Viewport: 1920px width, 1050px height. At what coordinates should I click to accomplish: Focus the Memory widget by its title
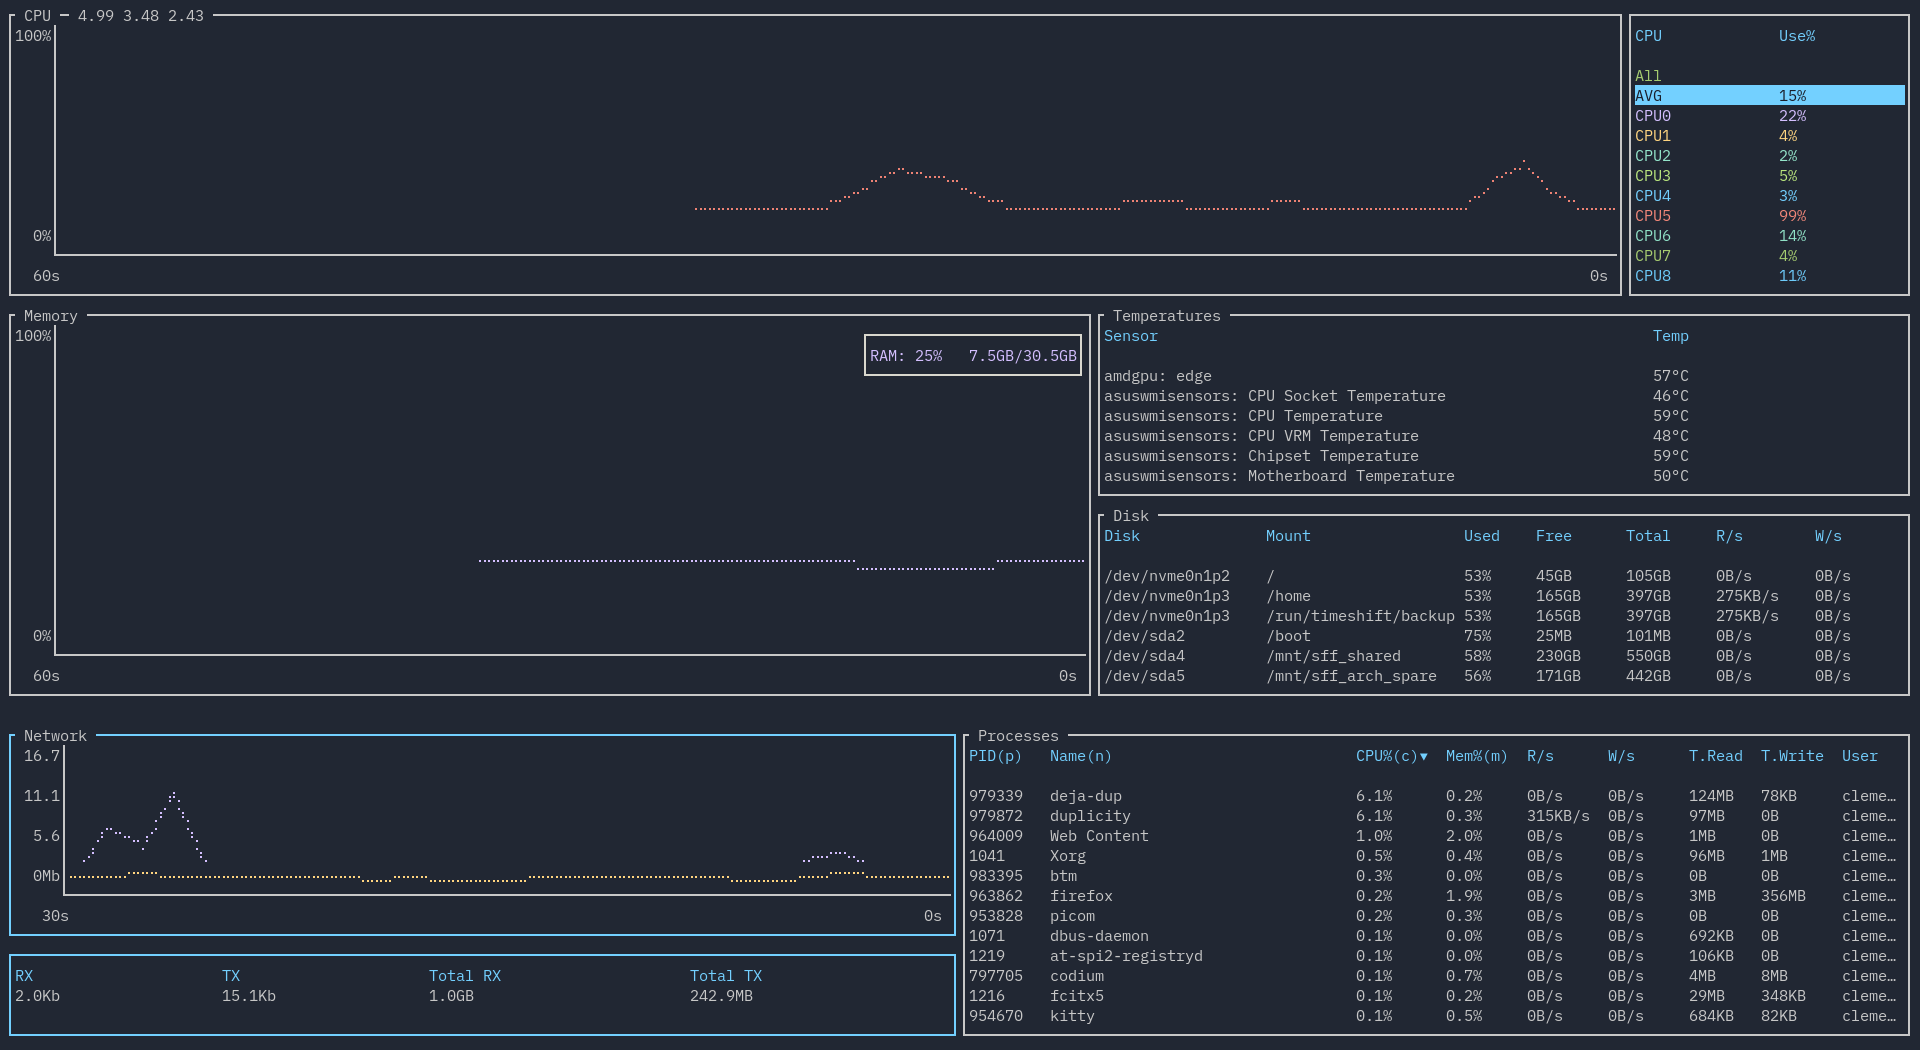coord(50,316)
